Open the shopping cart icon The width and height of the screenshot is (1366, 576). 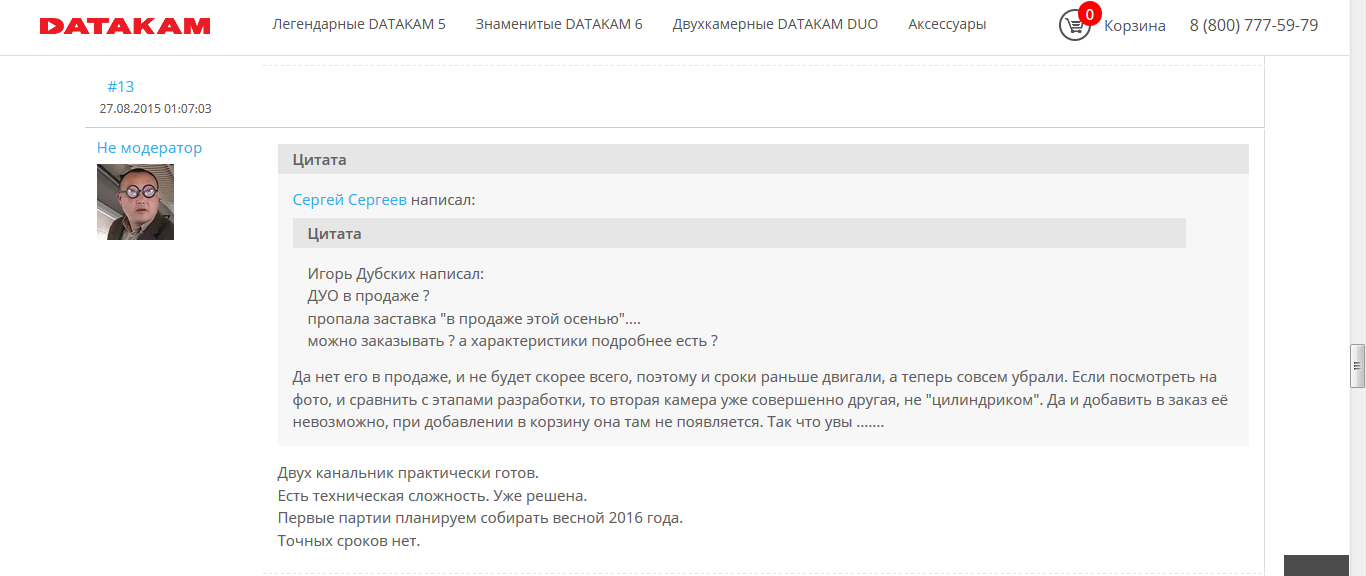(1073, 26)
